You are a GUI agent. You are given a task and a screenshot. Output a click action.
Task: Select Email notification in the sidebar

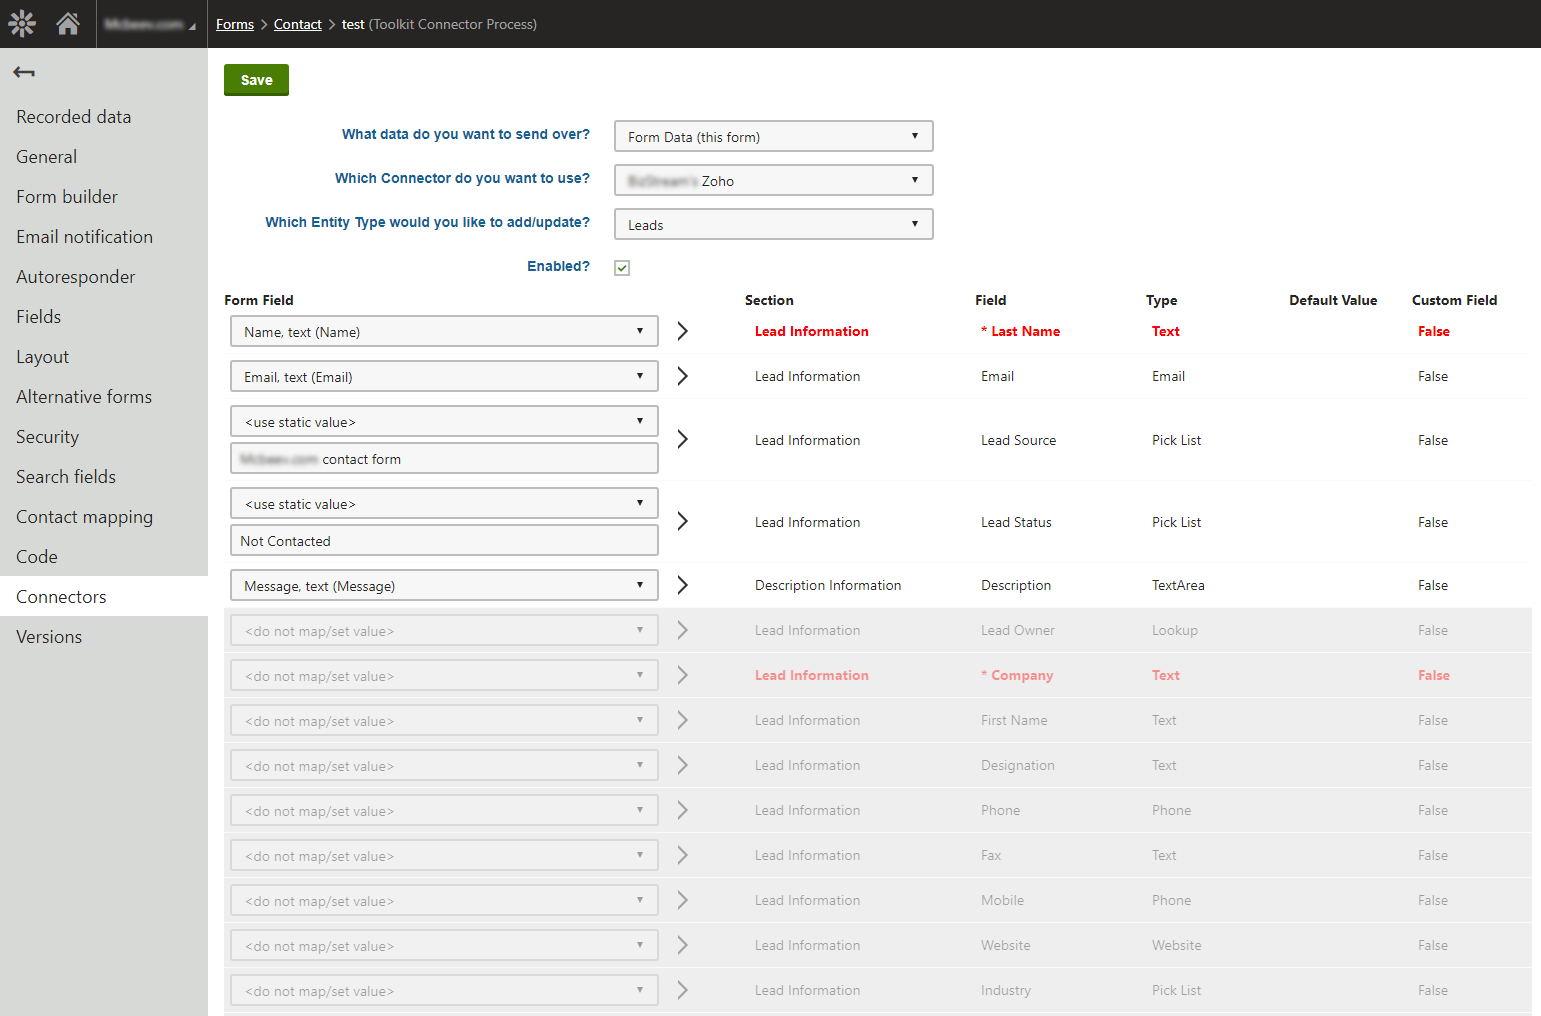[84, 237]
